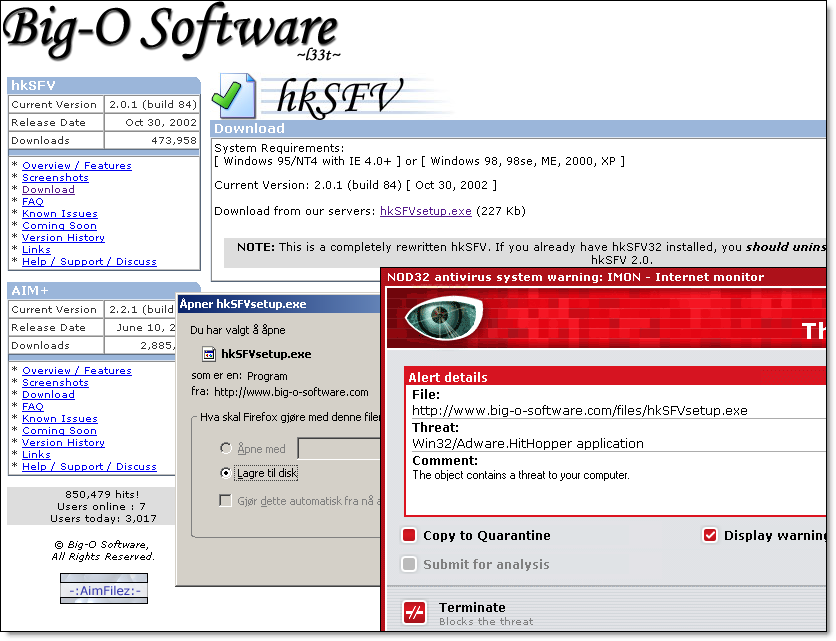Screen dimensions: 836x641
Task: Click the Big-O Software site title logo
Action: tap(172, 30)
